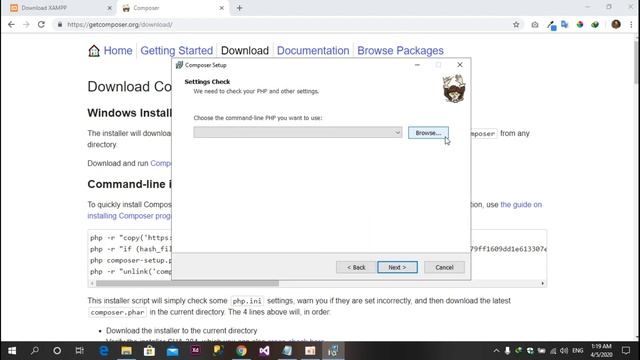Launch Microsoft Edge from taskbar
The height and width of the screenshot is (360, 640).
pyautogui.click(x=104, y=351)
